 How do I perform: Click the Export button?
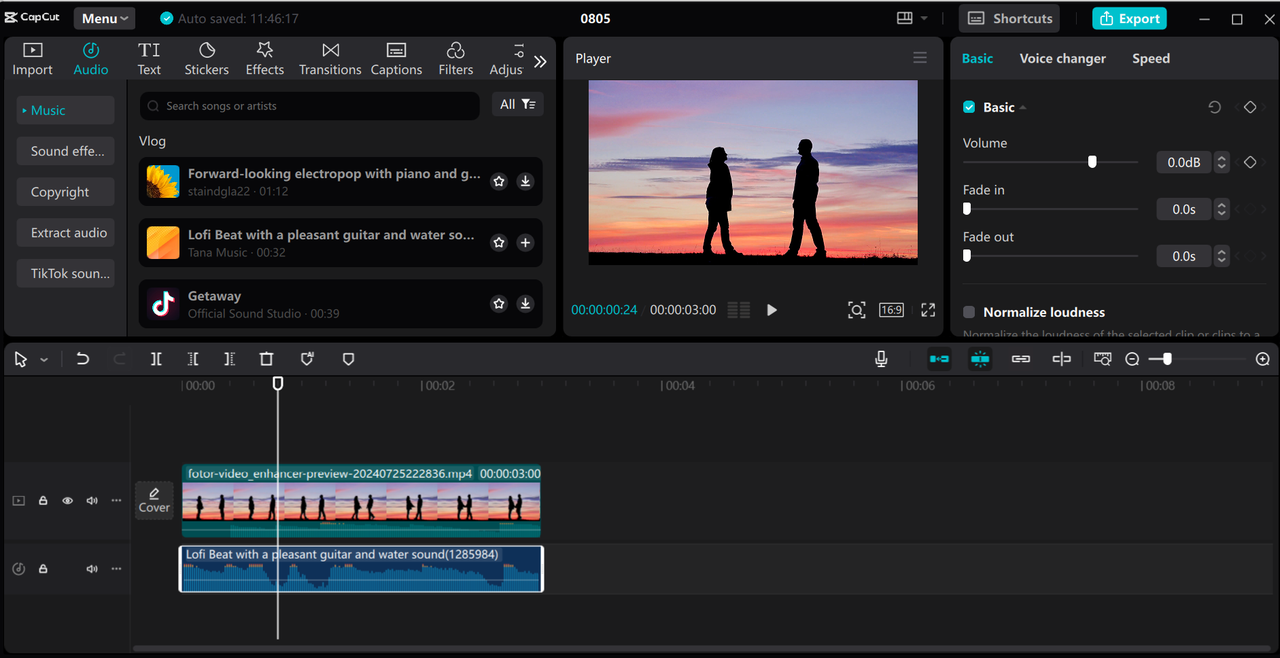click(x=1129, y=18)
